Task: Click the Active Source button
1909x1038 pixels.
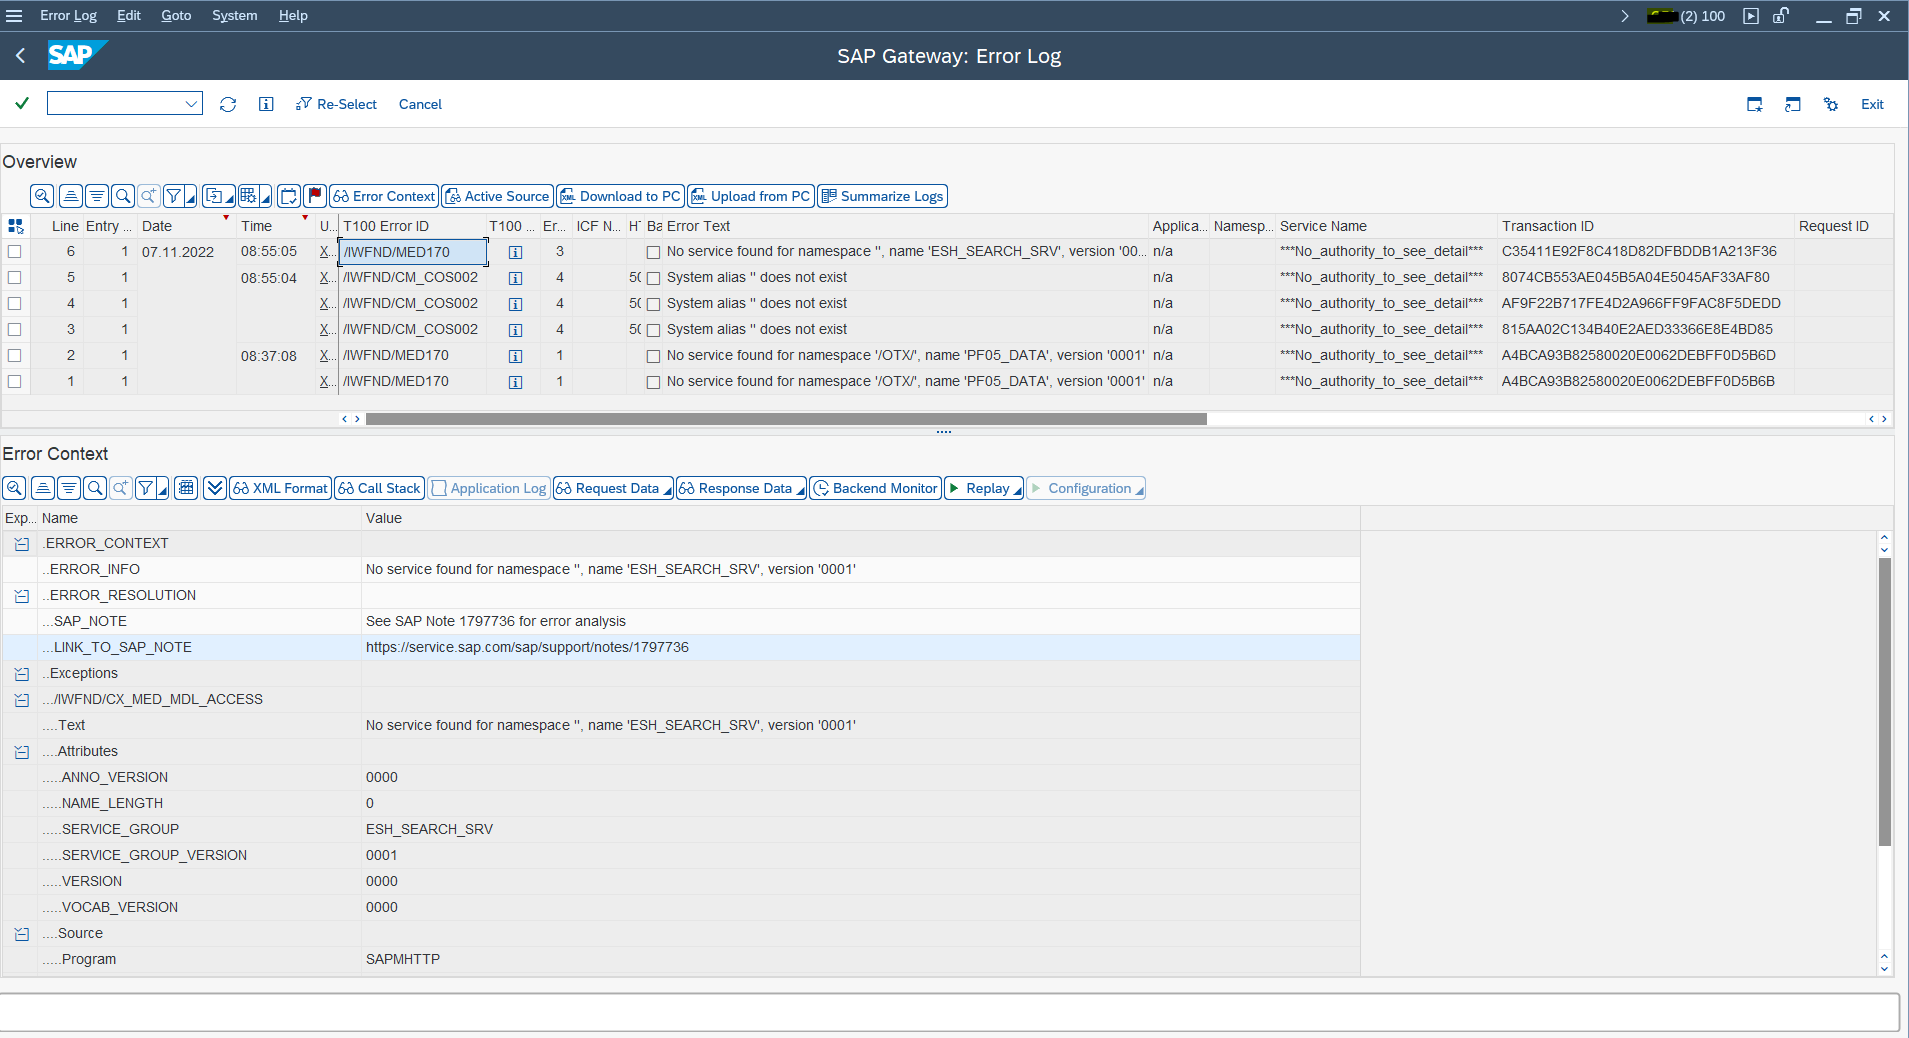Action: pyautogui.click(x=497, y=196)
